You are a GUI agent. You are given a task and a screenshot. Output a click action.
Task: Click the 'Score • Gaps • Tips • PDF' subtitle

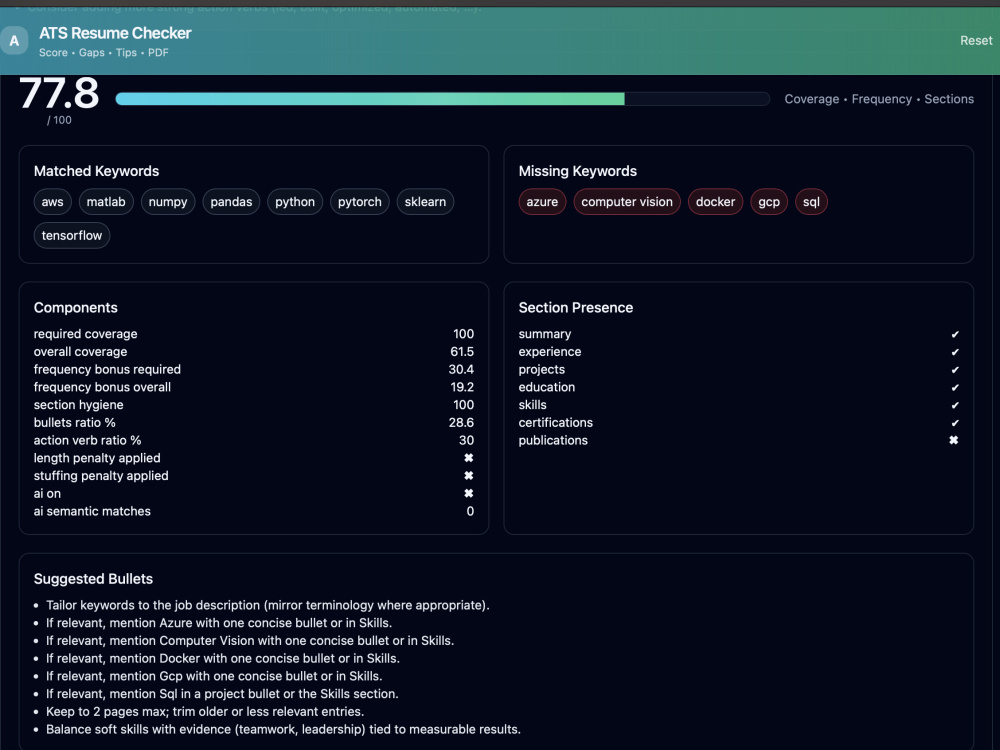103,52
